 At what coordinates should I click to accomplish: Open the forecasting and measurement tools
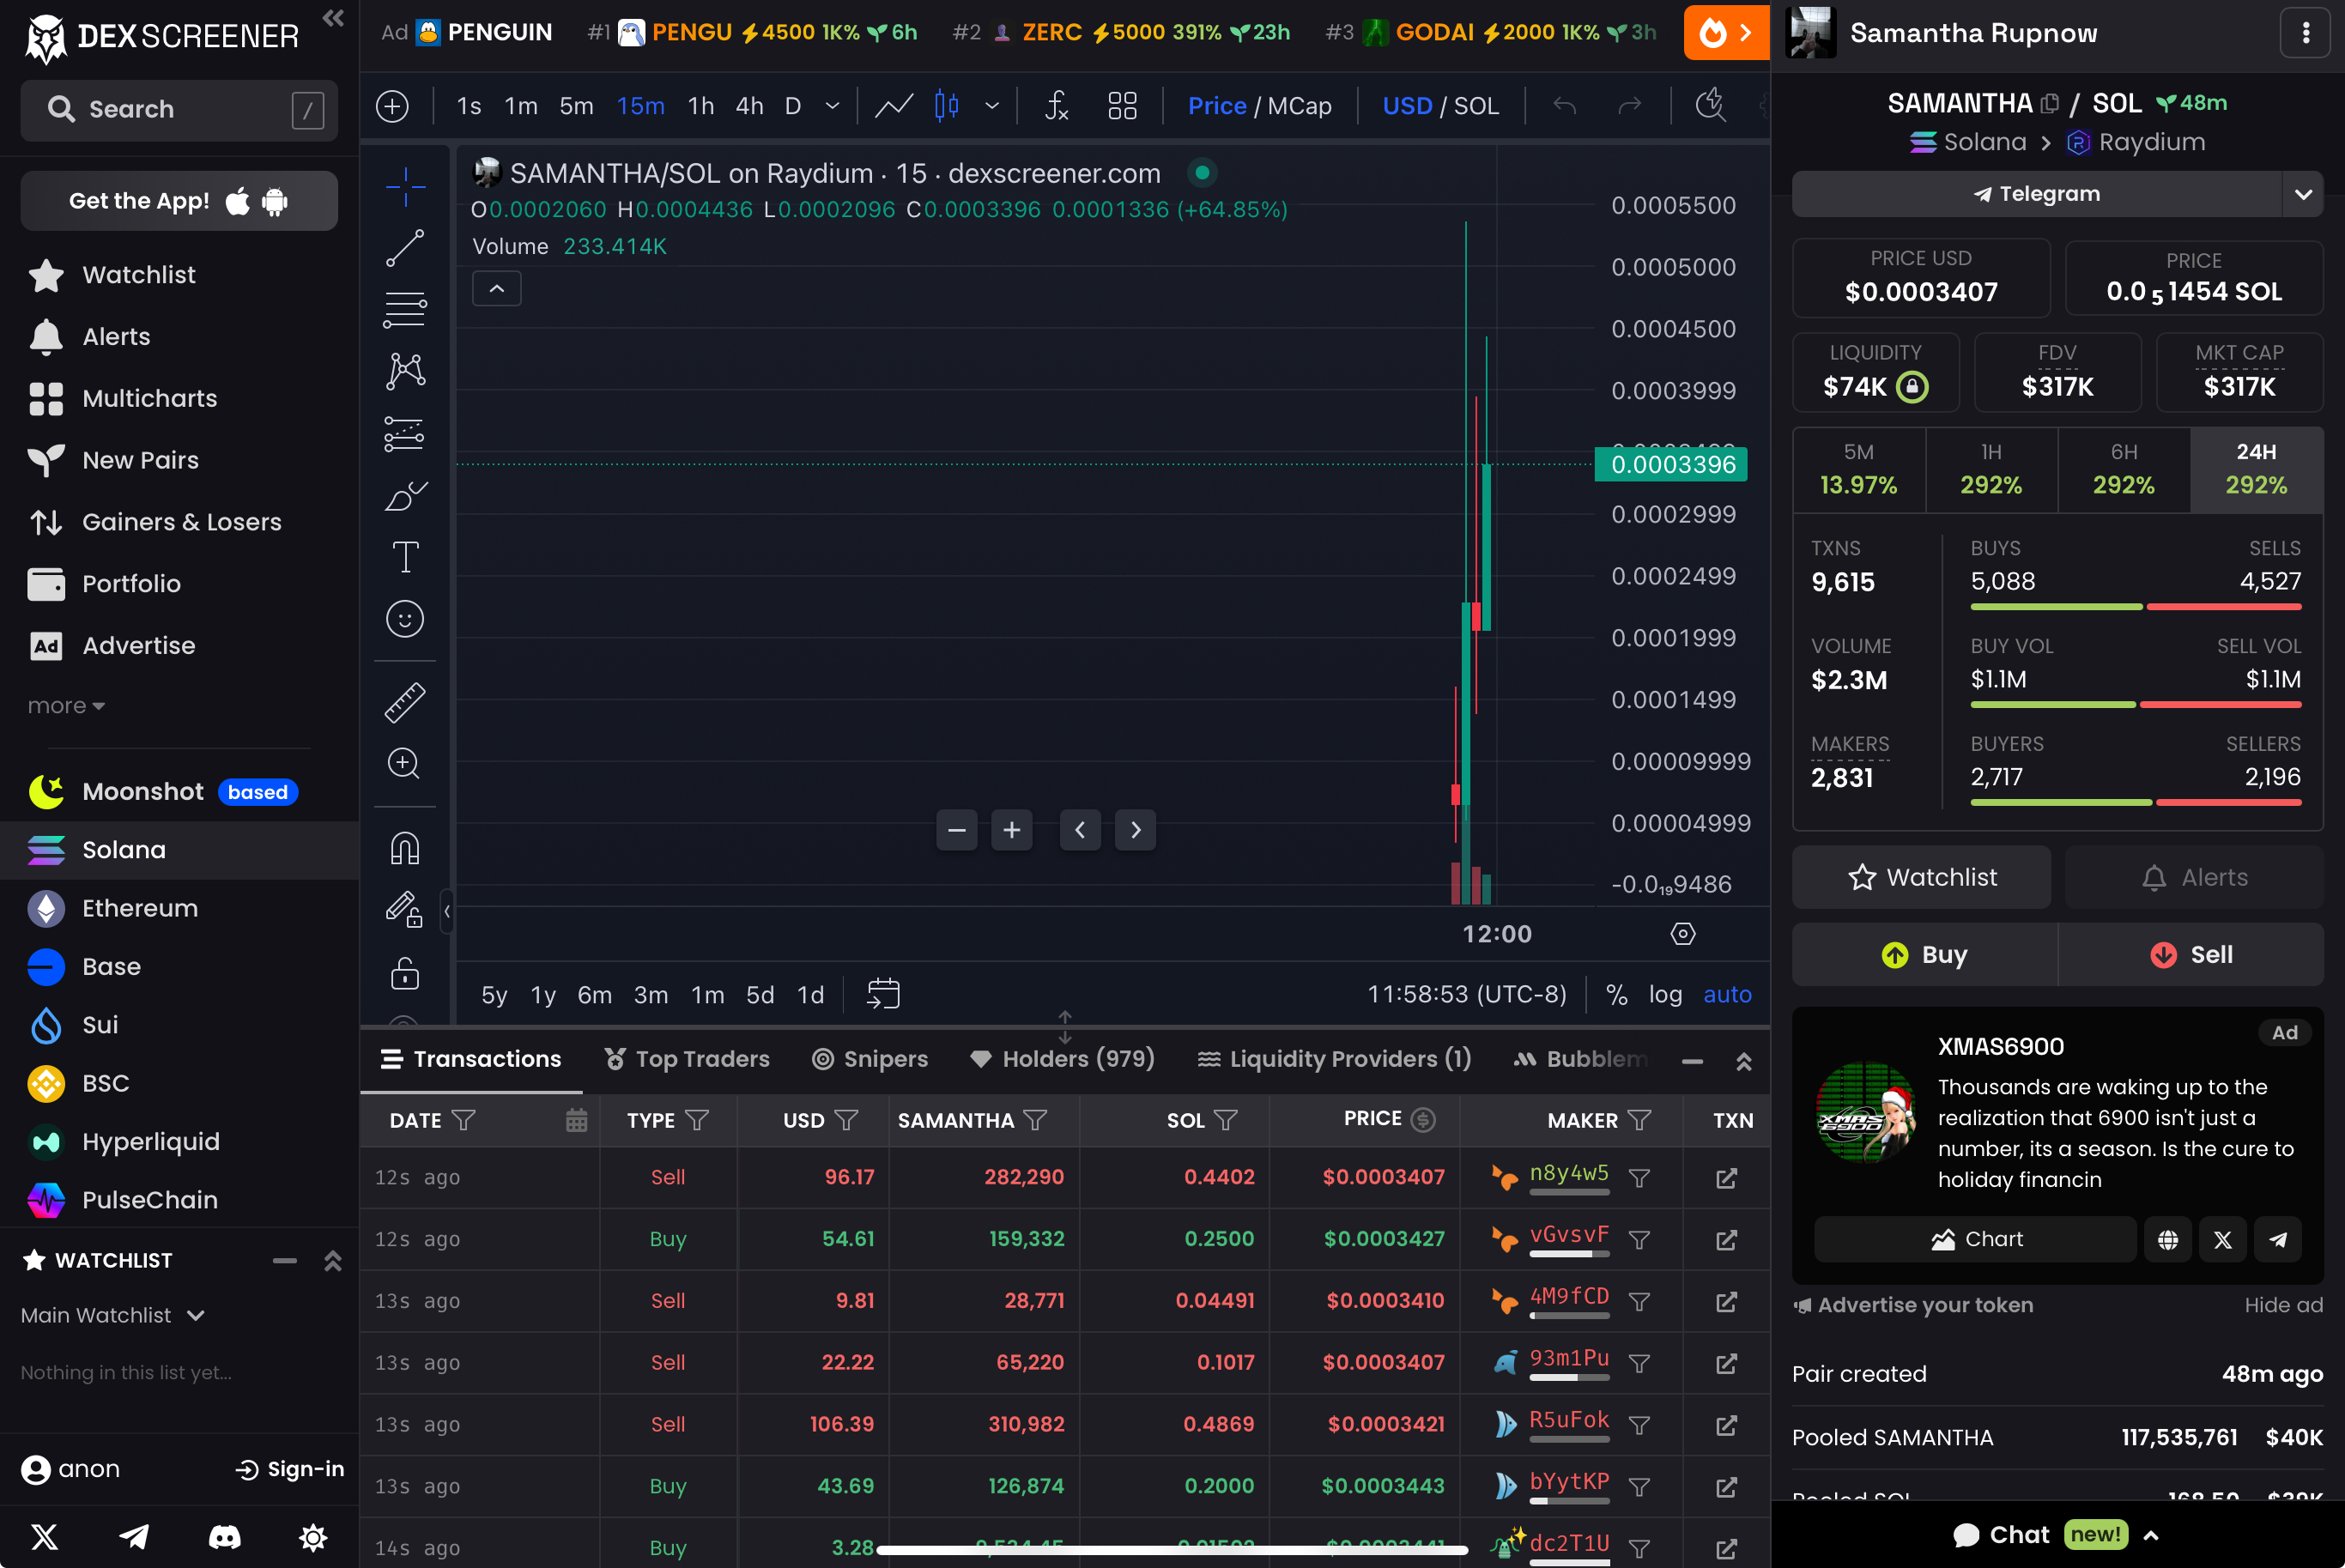[405, 434]
